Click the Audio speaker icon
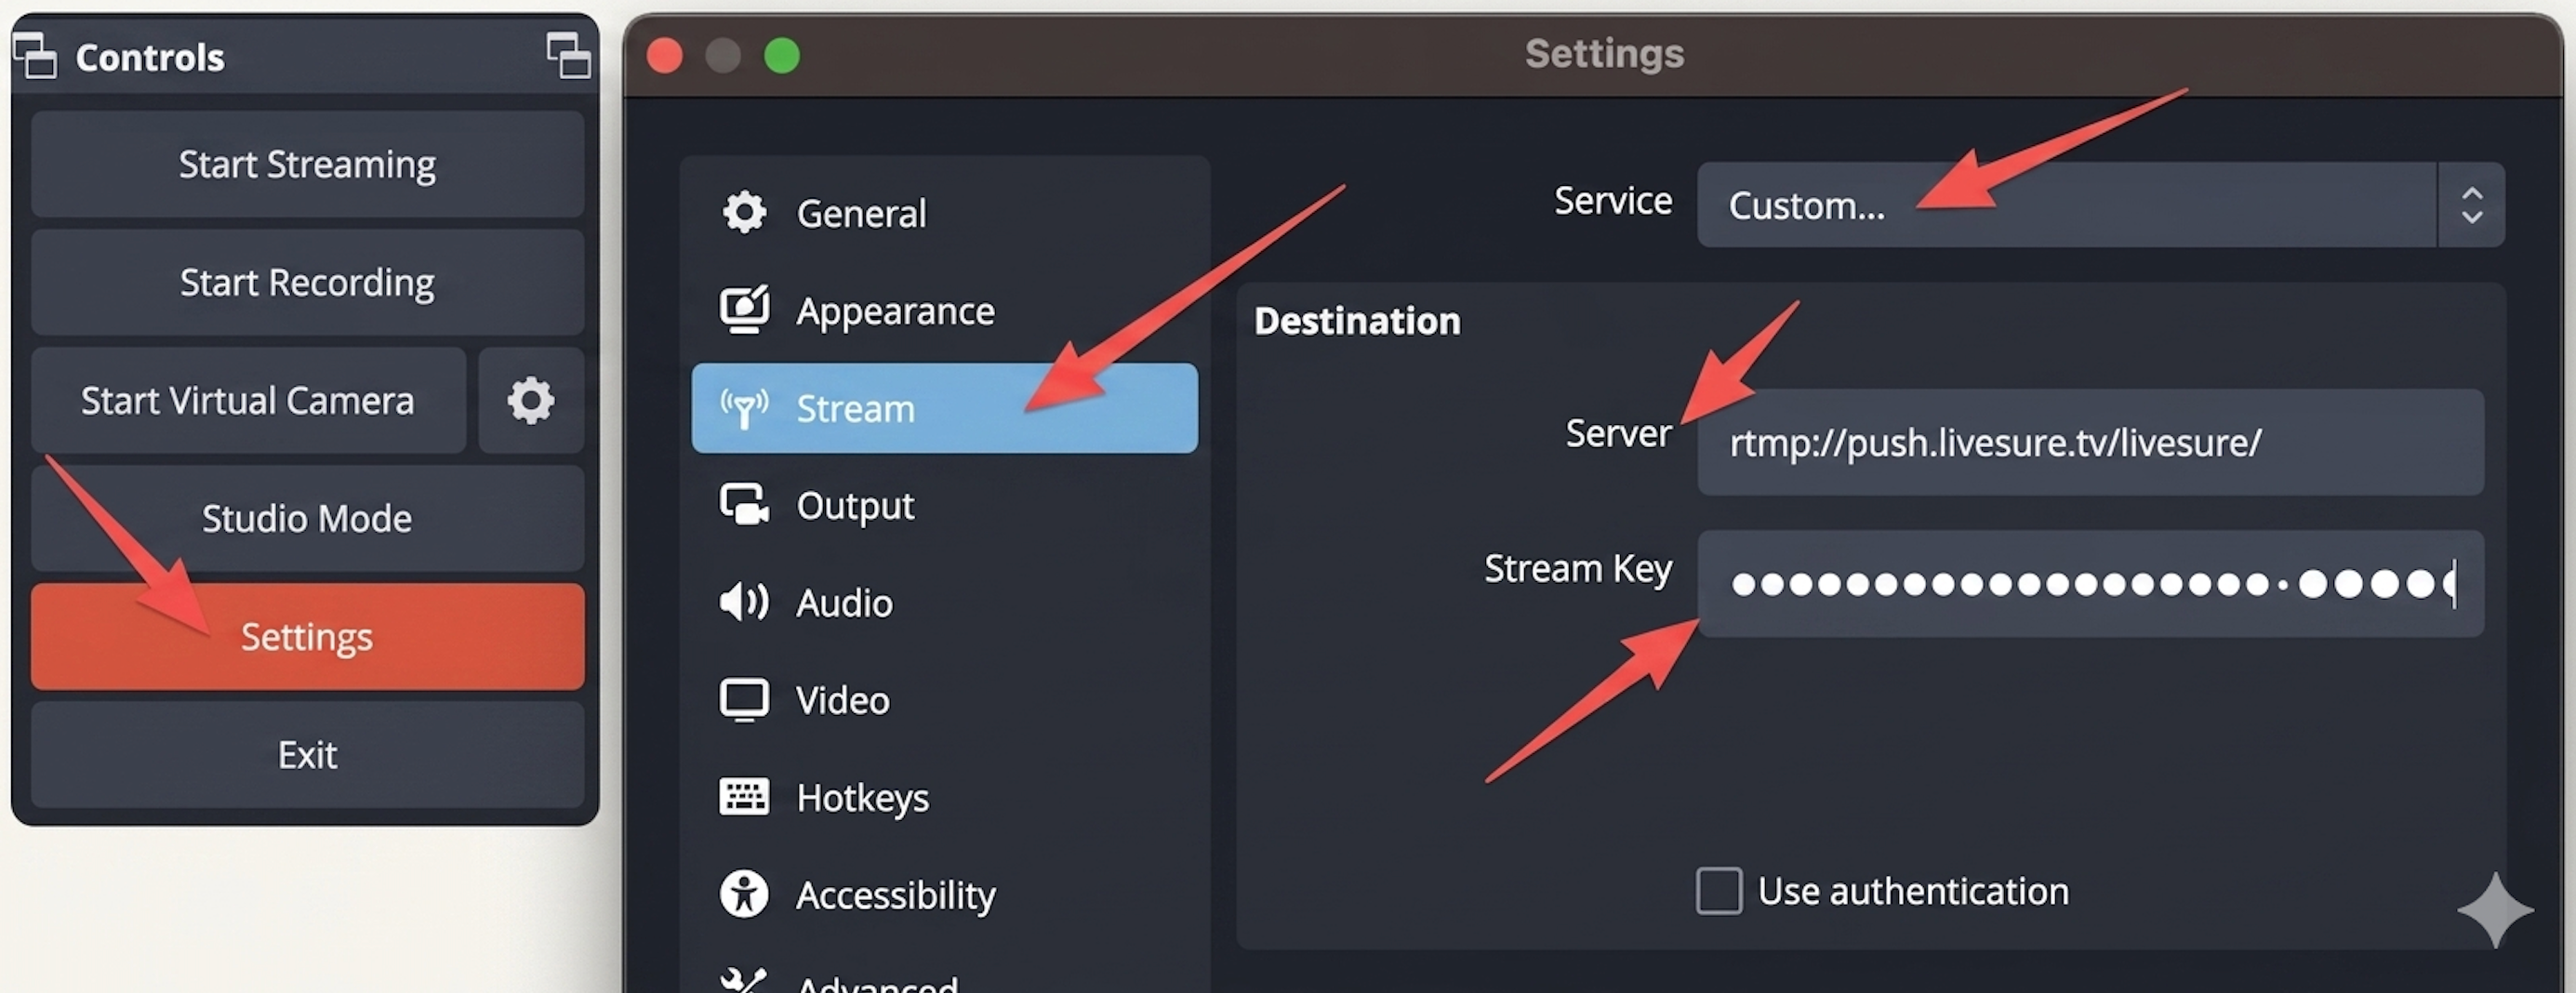 click(x=744, y=602)
